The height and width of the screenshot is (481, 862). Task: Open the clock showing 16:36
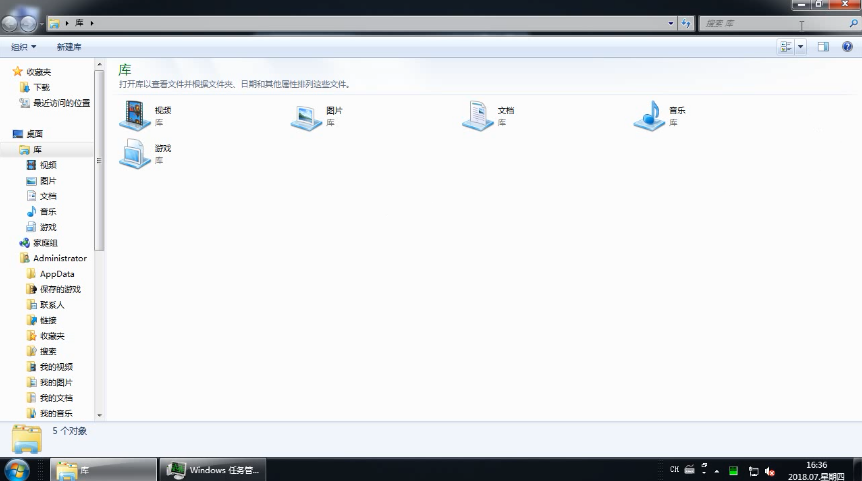pyautogui.click(x=816, y=471)
